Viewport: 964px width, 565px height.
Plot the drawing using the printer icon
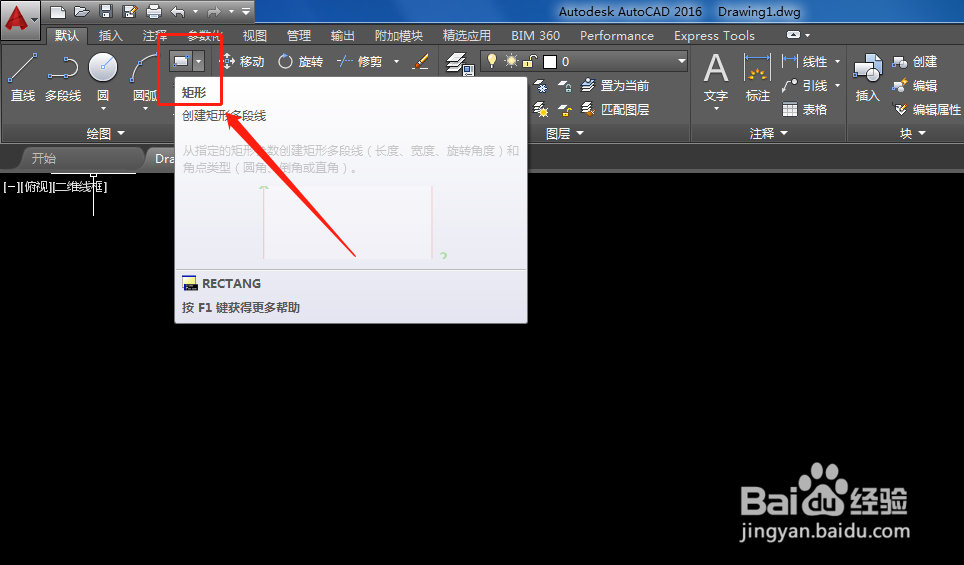[x=154, y=12]
